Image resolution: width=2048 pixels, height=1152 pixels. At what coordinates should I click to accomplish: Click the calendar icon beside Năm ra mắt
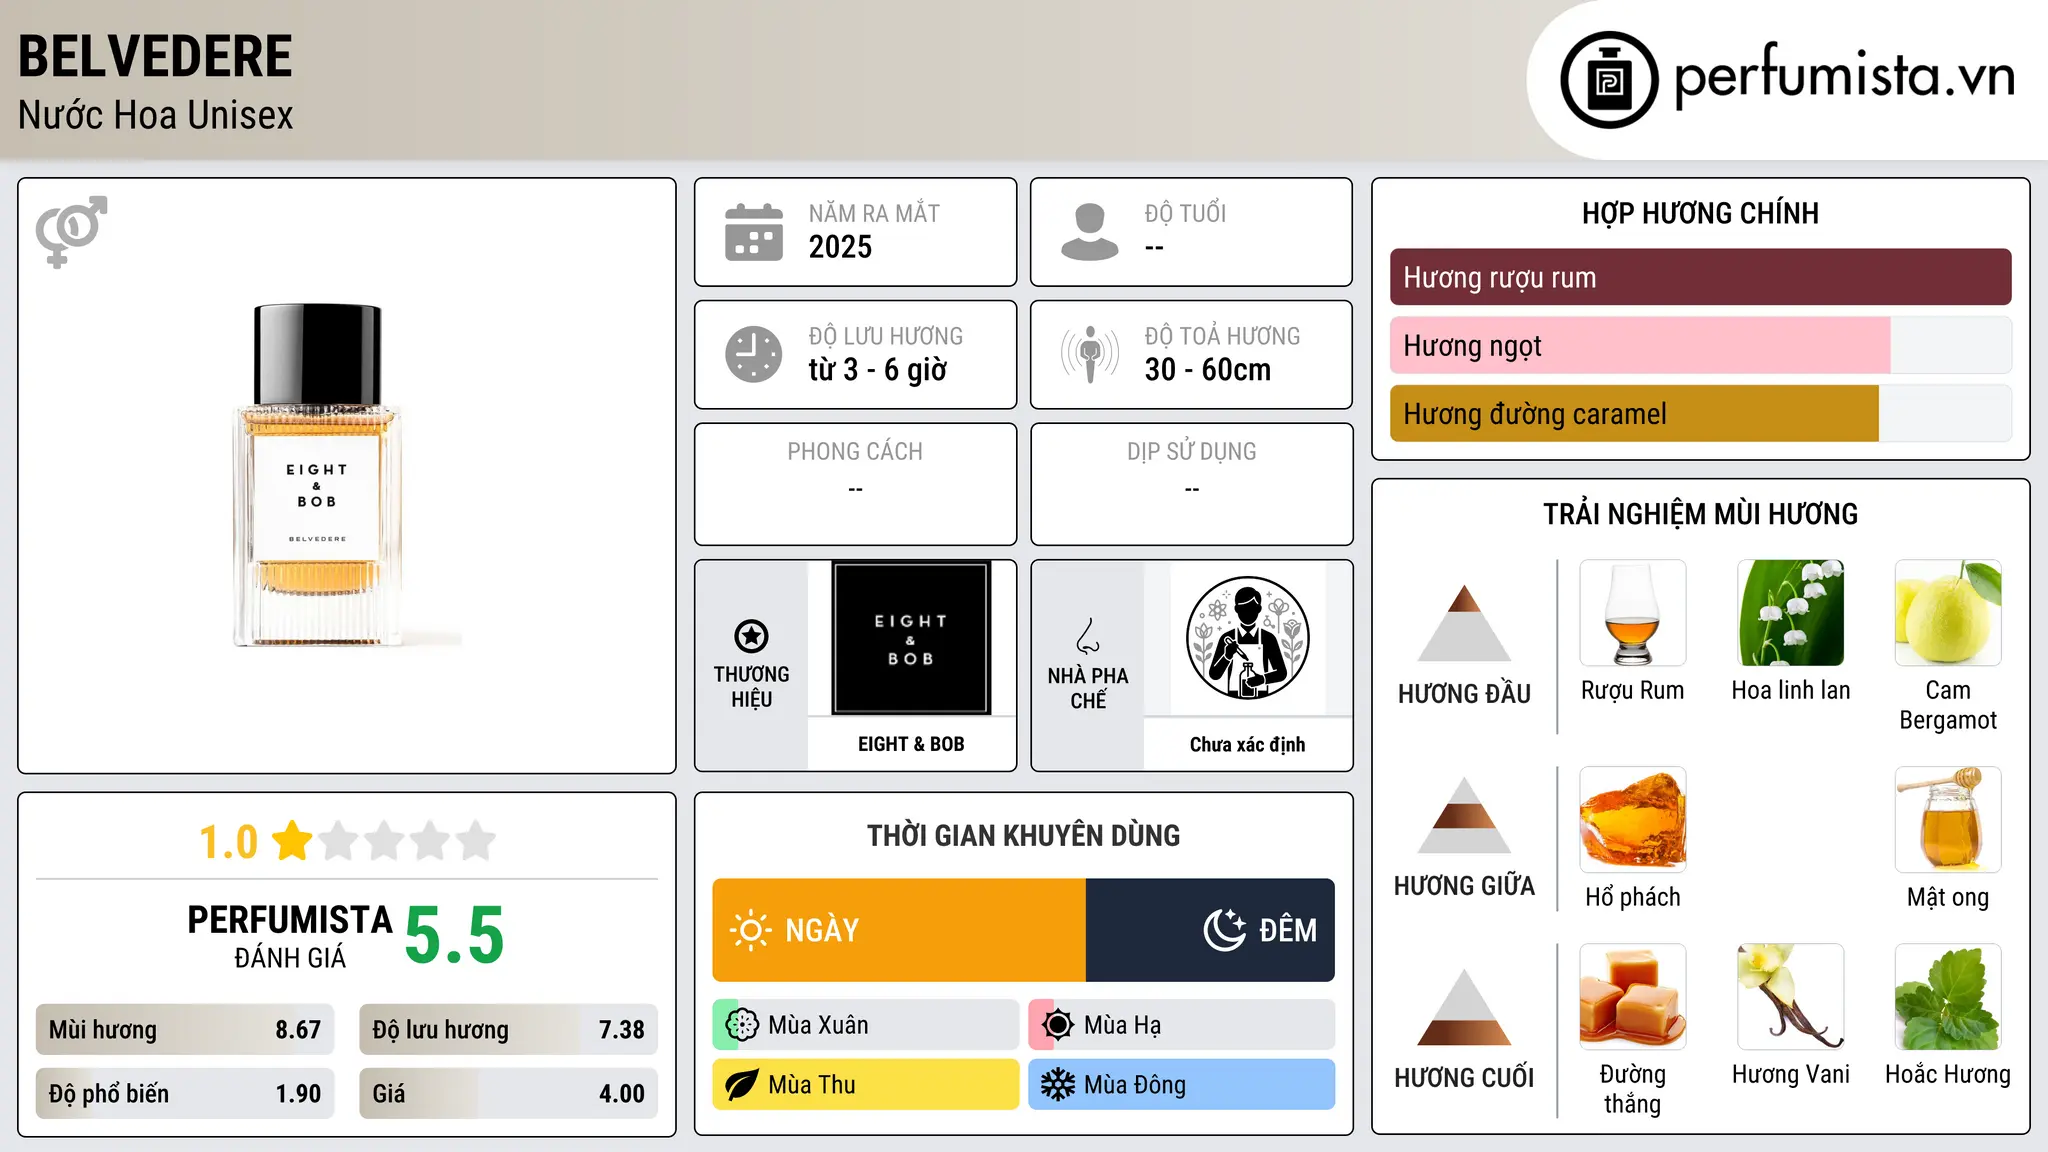pos(754,232)
